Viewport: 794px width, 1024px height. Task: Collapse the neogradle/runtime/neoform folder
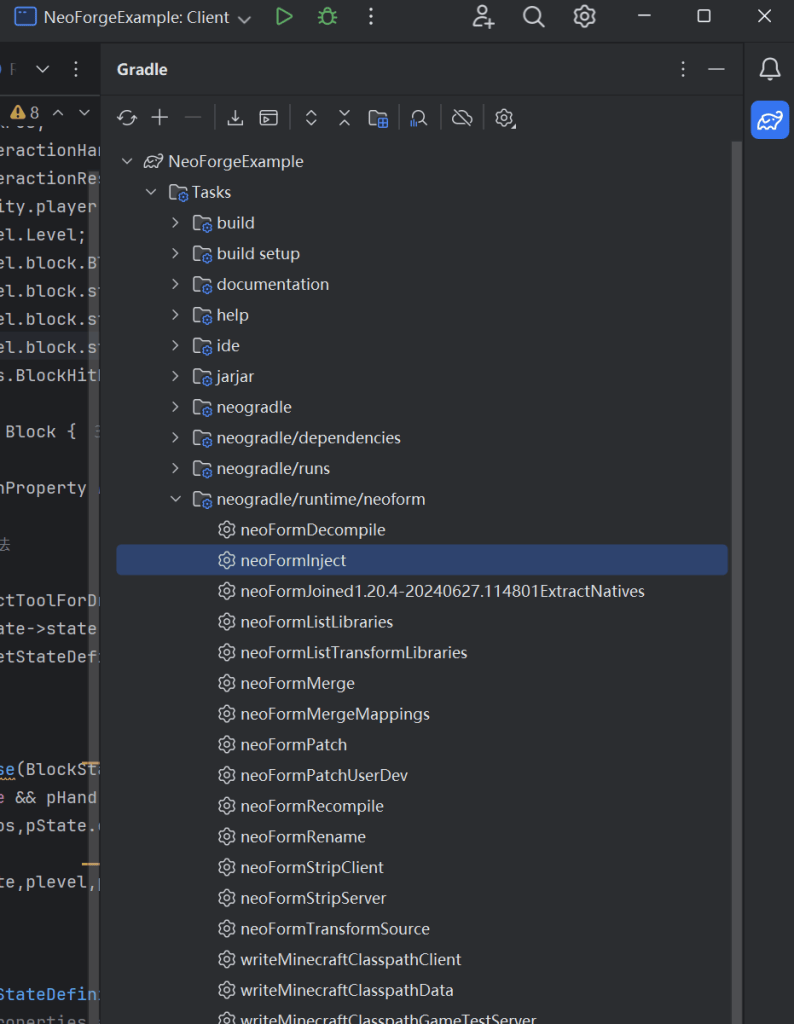click(175, 499)
